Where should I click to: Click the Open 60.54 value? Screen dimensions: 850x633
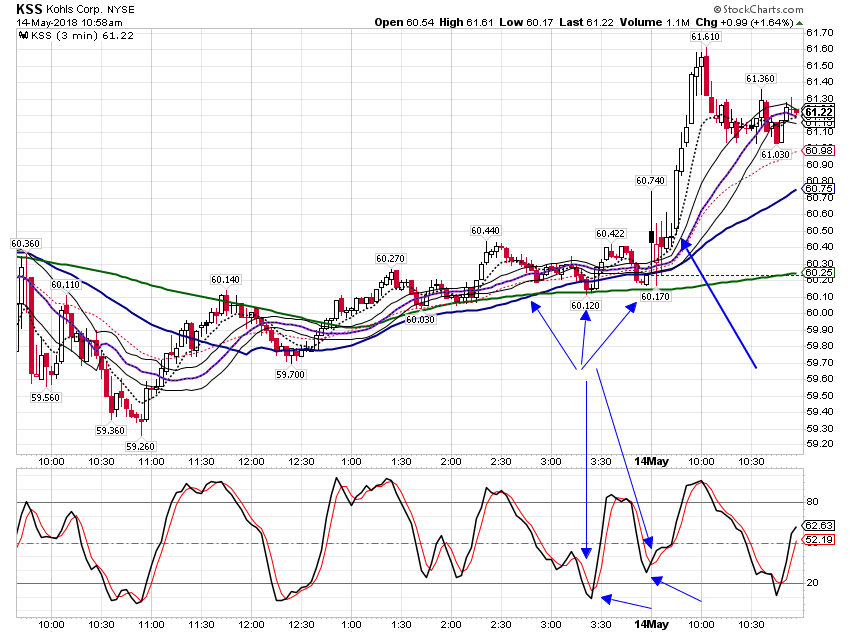pyautogui.click(x=404, y=22)
